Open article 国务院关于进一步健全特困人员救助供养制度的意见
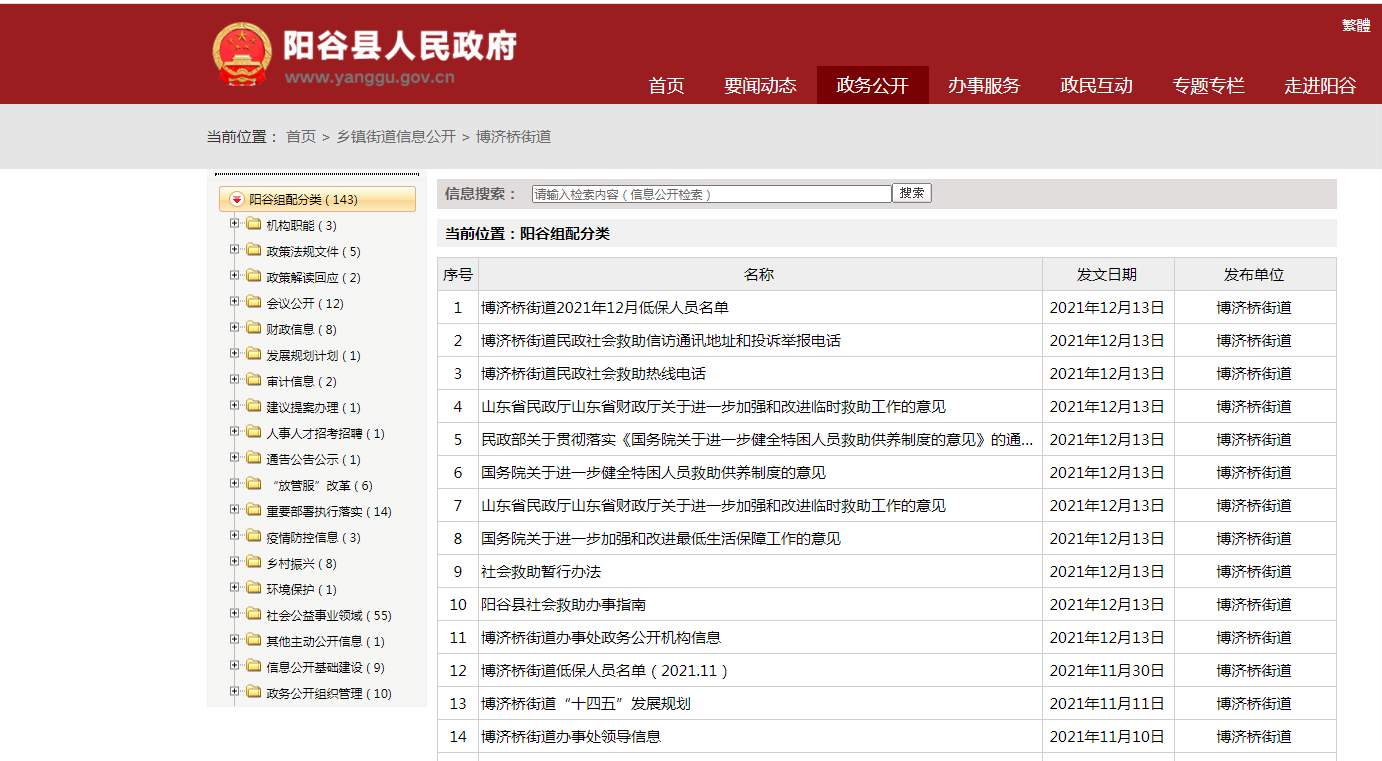 pos(653,473)
